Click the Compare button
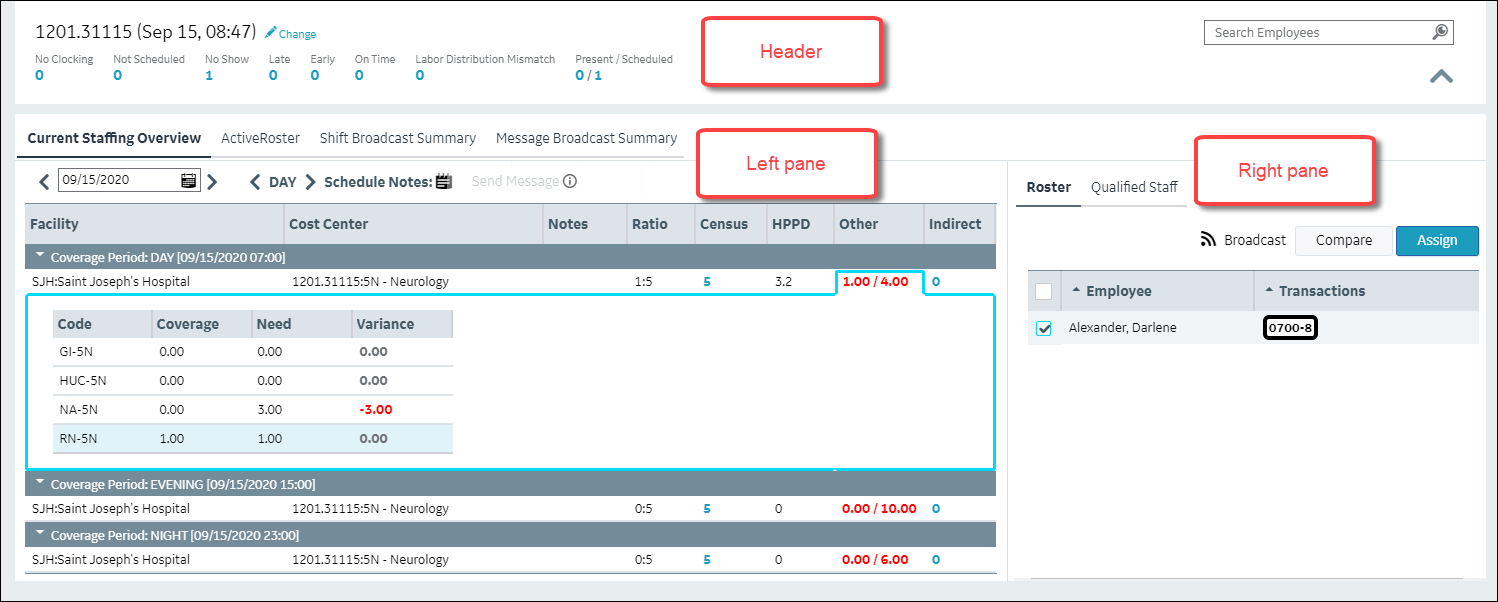 click(x=1343, y=241)
